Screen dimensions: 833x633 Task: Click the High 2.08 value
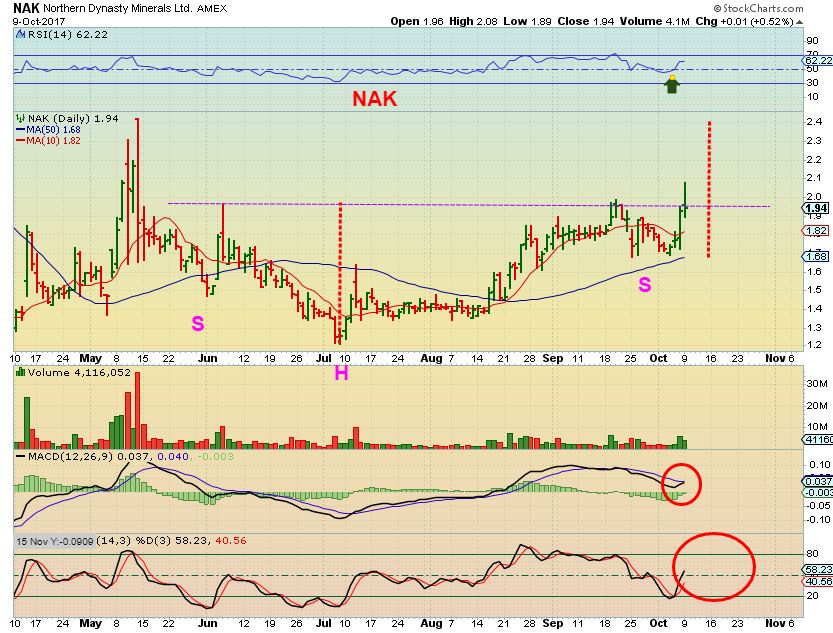[x=473, y=22]
